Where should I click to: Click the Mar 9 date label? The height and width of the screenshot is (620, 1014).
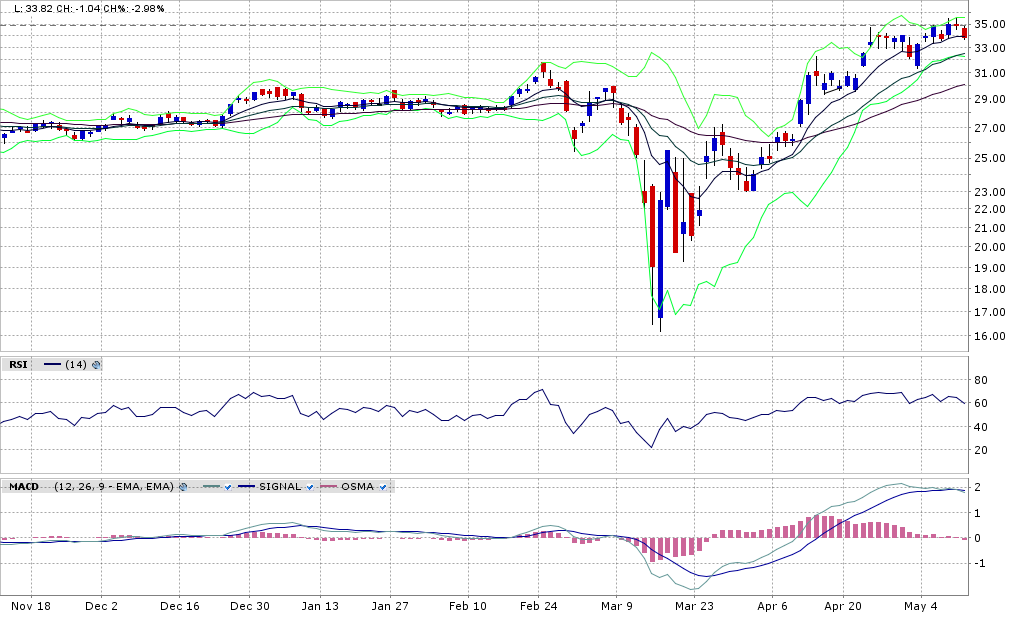point(616,606)
